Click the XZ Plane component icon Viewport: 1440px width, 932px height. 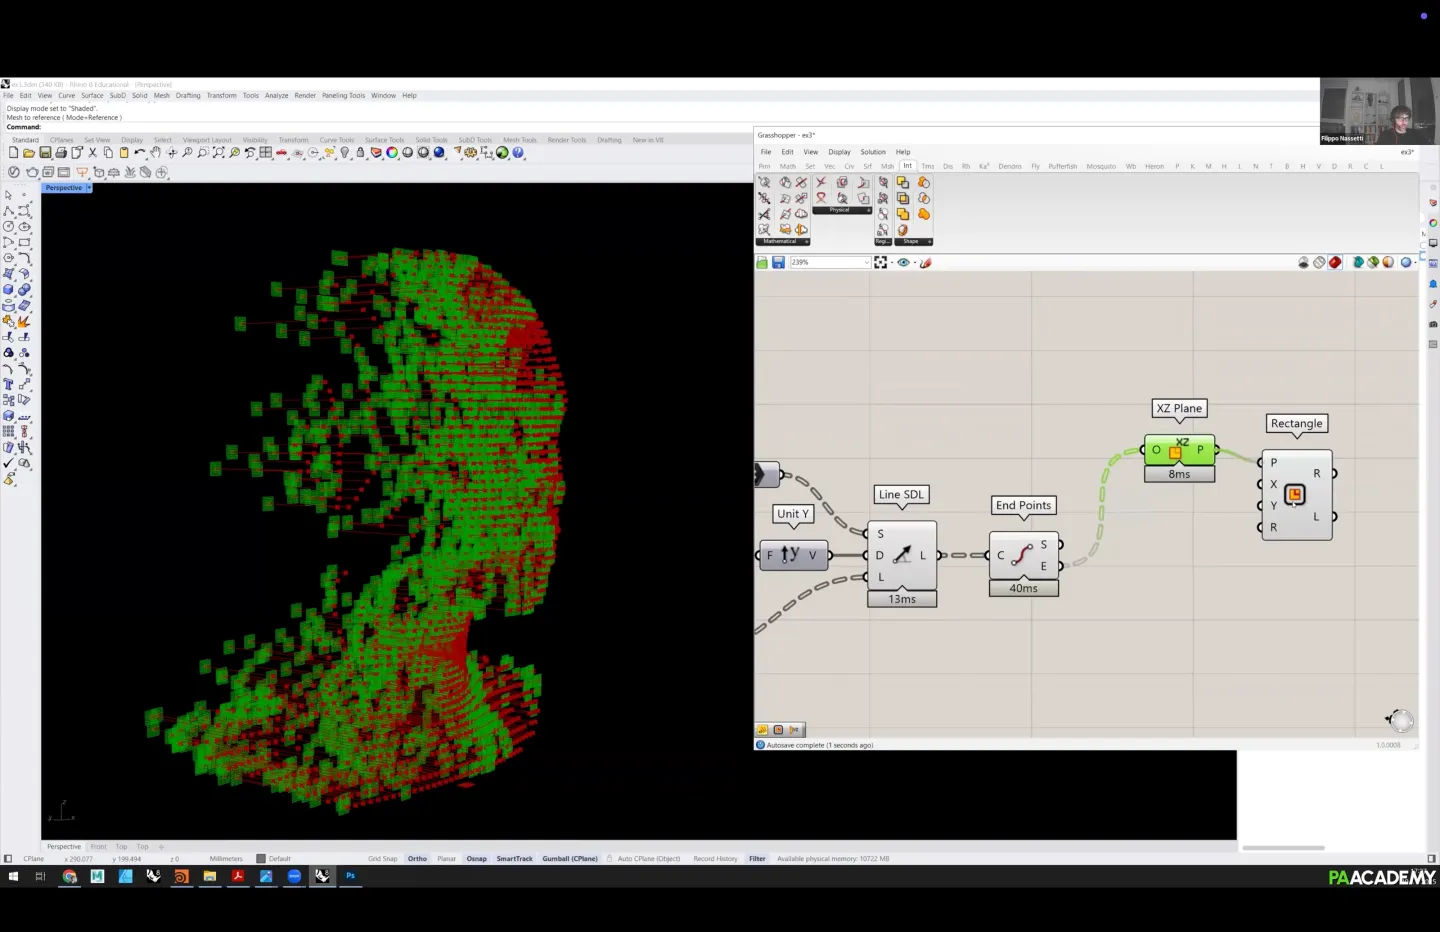pyautogui.click(x=1178, y=450)
